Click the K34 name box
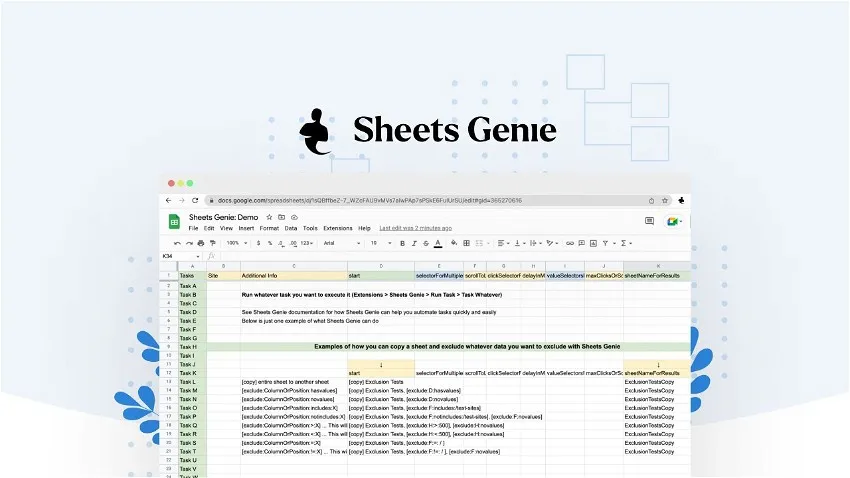Screen dimensions: 850x478 [x=181, y=256]
